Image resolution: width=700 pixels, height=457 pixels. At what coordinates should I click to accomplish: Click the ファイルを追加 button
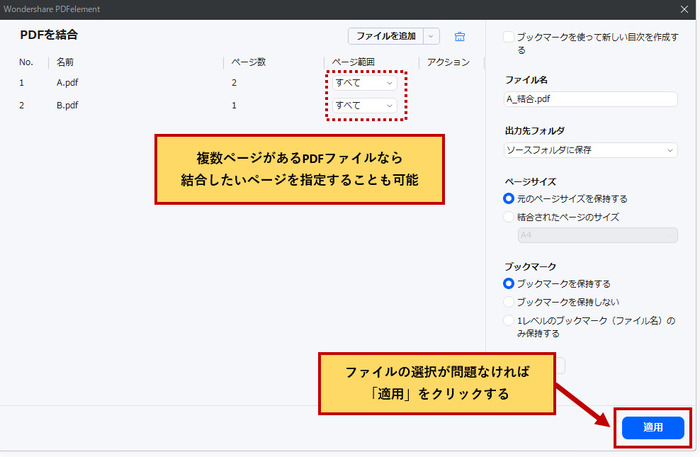point(386,36)
